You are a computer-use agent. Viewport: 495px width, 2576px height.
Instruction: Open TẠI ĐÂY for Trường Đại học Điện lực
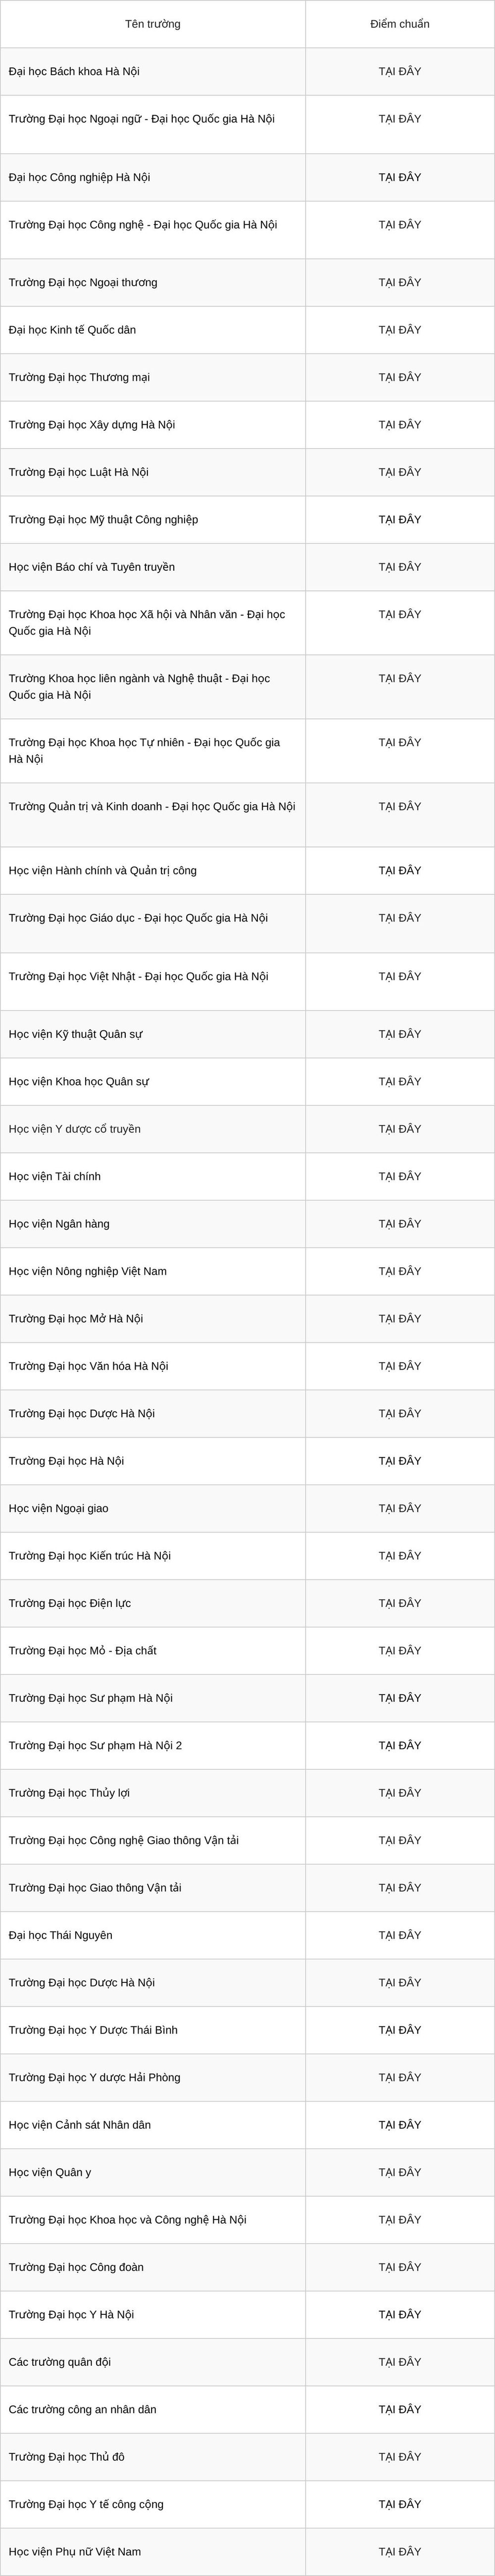(x=400, y=1603)
